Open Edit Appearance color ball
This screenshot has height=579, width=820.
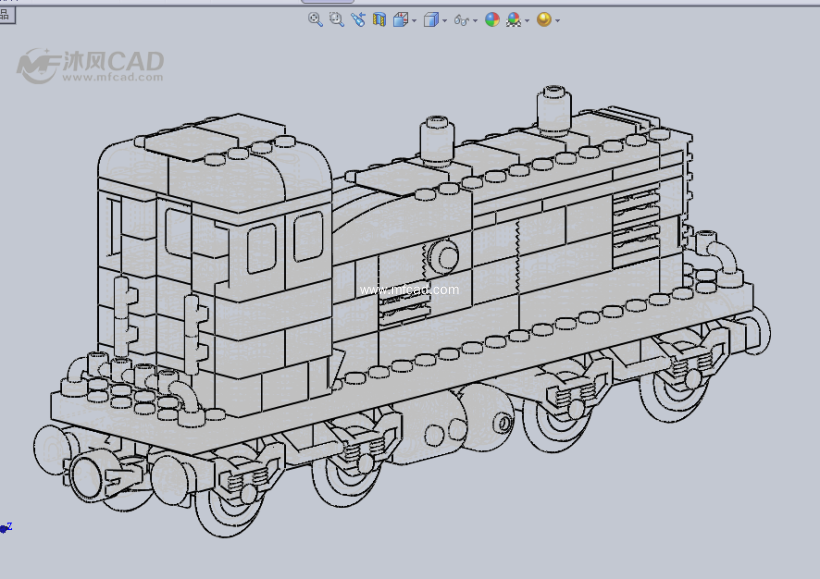[x=492, y=19]
